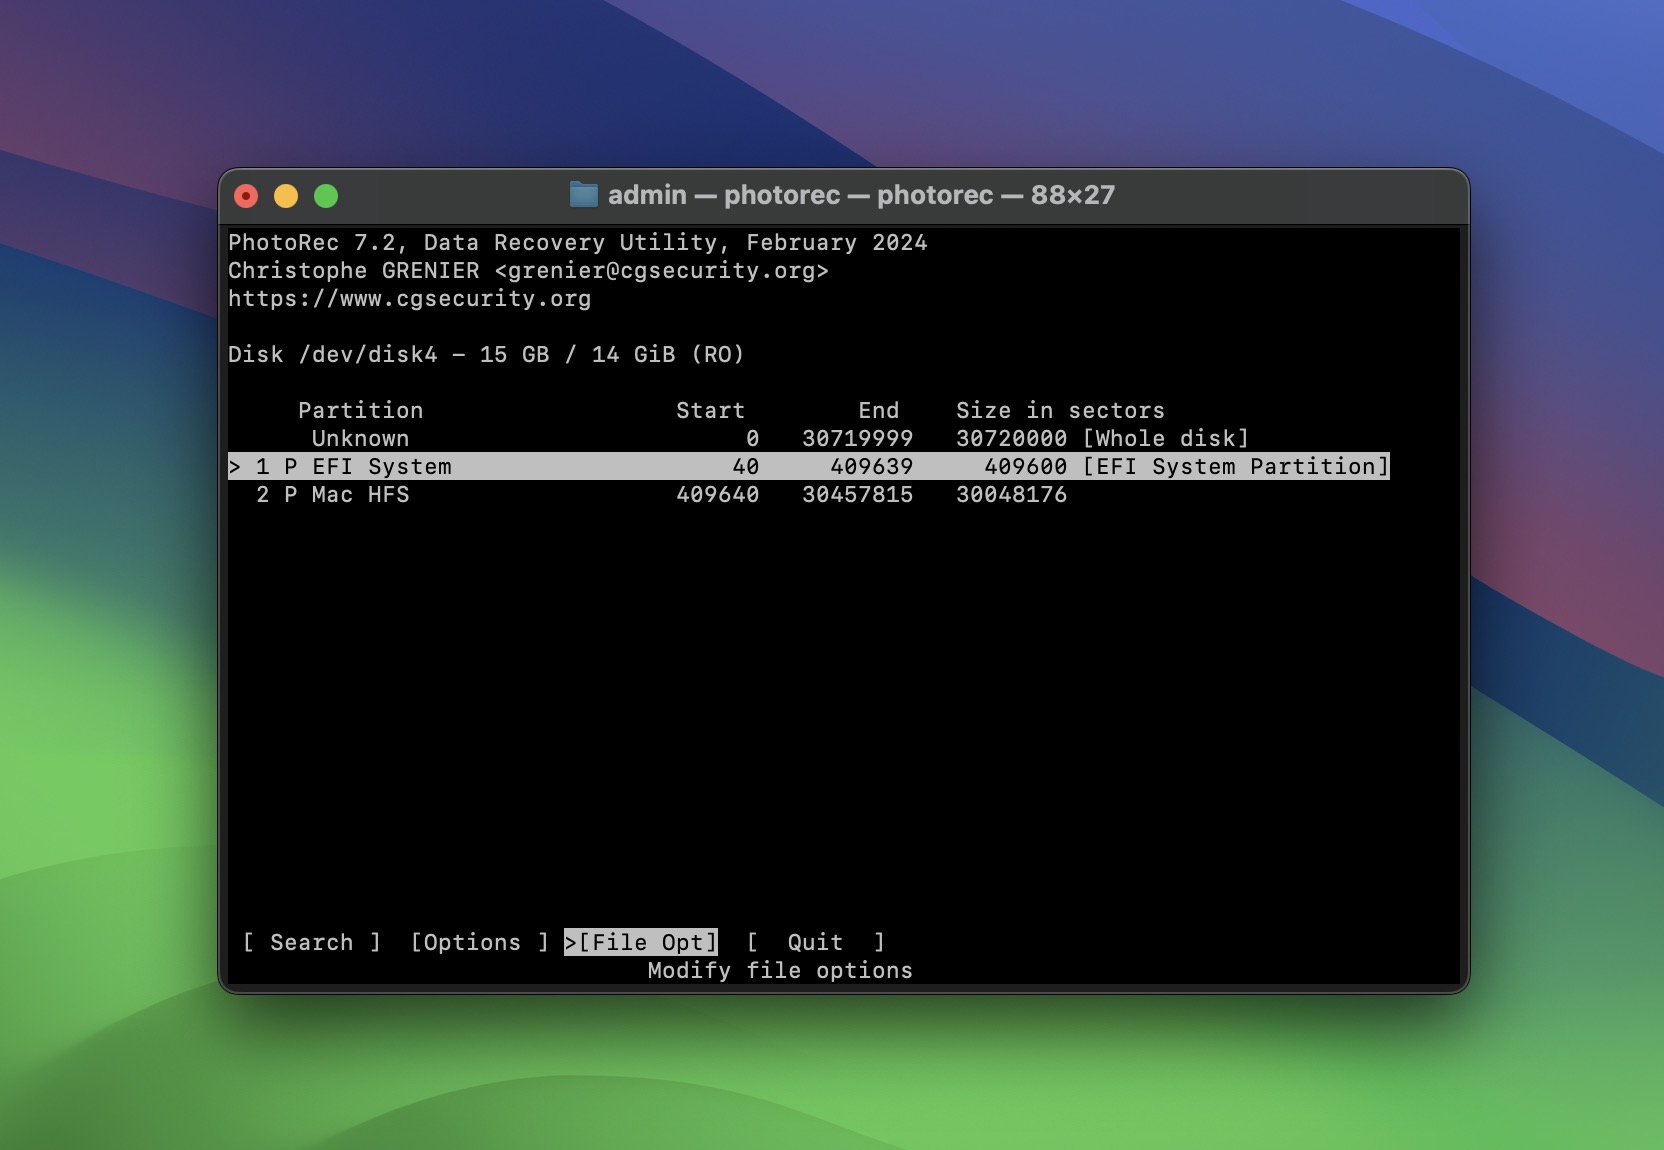Screen dimensions: 1664x1150
Task: Click the End column header
Action: [878, 410]
